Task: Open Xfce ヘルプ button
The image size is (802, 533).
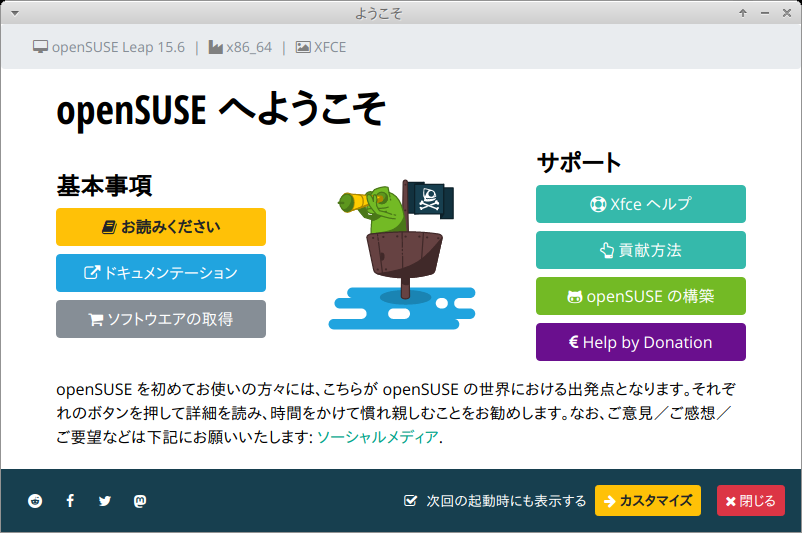Action: pos(640,204)
